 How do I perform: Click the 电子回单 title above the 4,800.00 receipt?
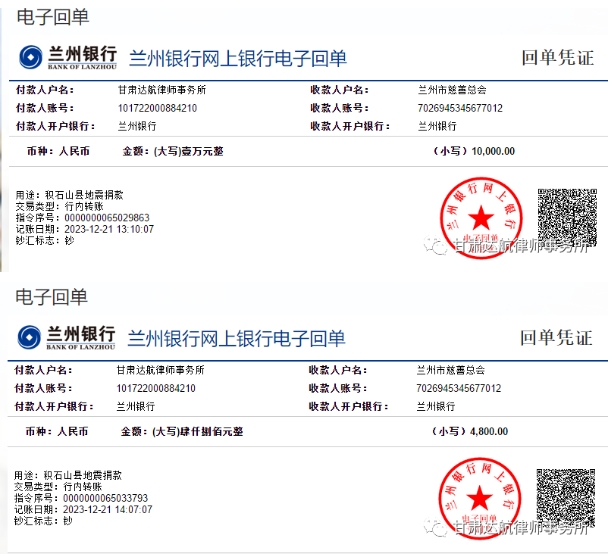[51, 297]
